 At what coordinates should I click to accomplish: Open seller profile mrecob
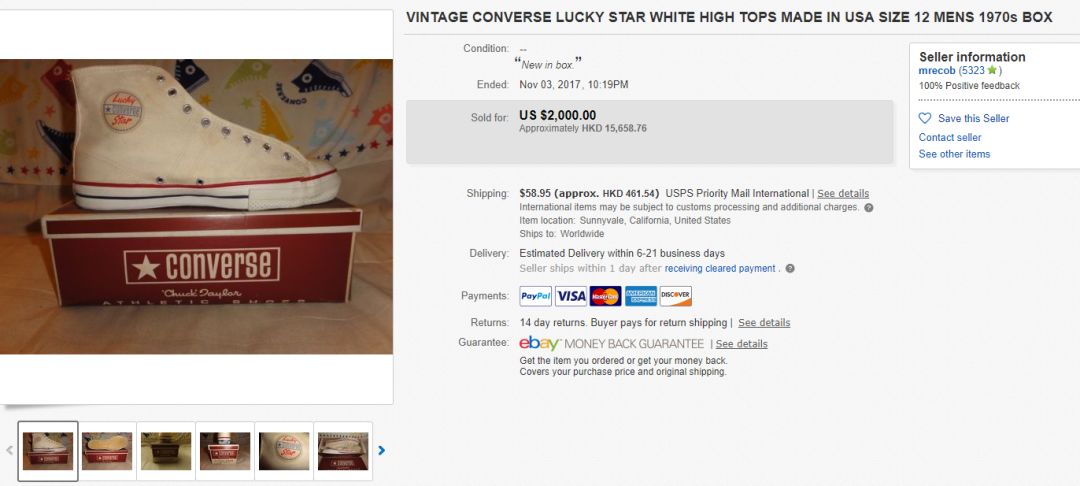(x=937, y=71)
